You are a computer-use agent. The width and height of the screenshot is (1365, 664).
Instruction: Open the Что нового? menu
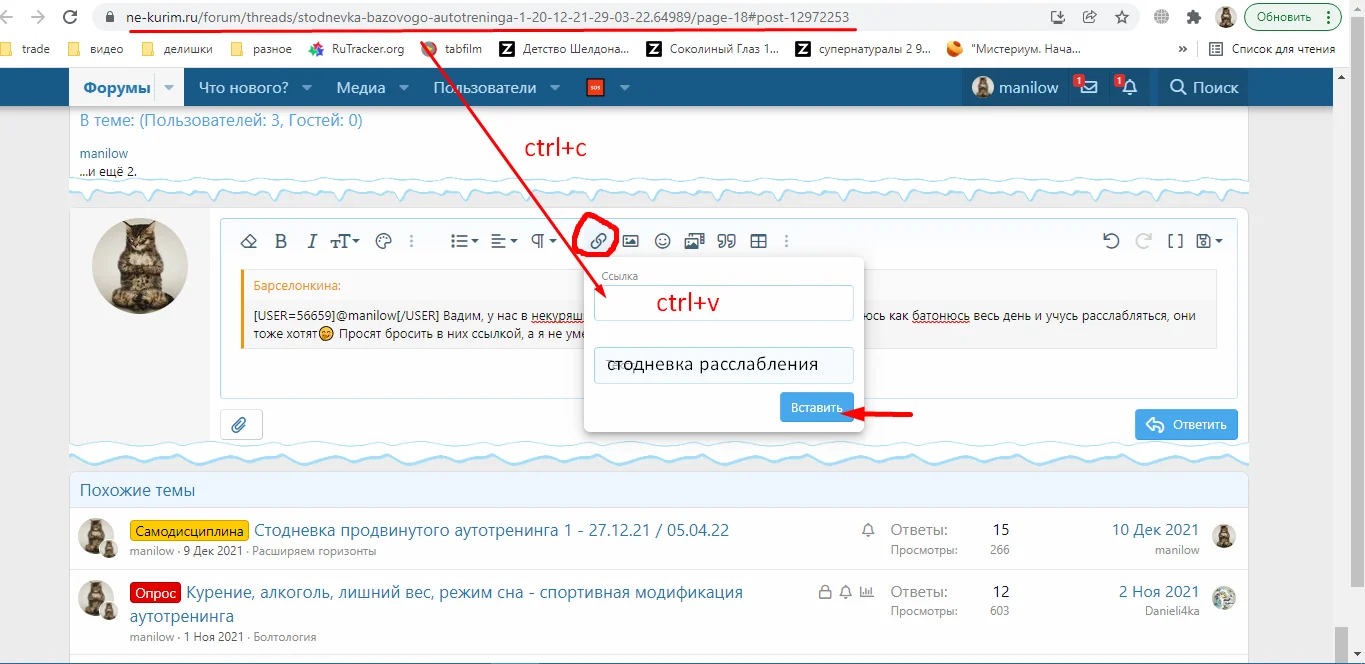coord(244,88)
